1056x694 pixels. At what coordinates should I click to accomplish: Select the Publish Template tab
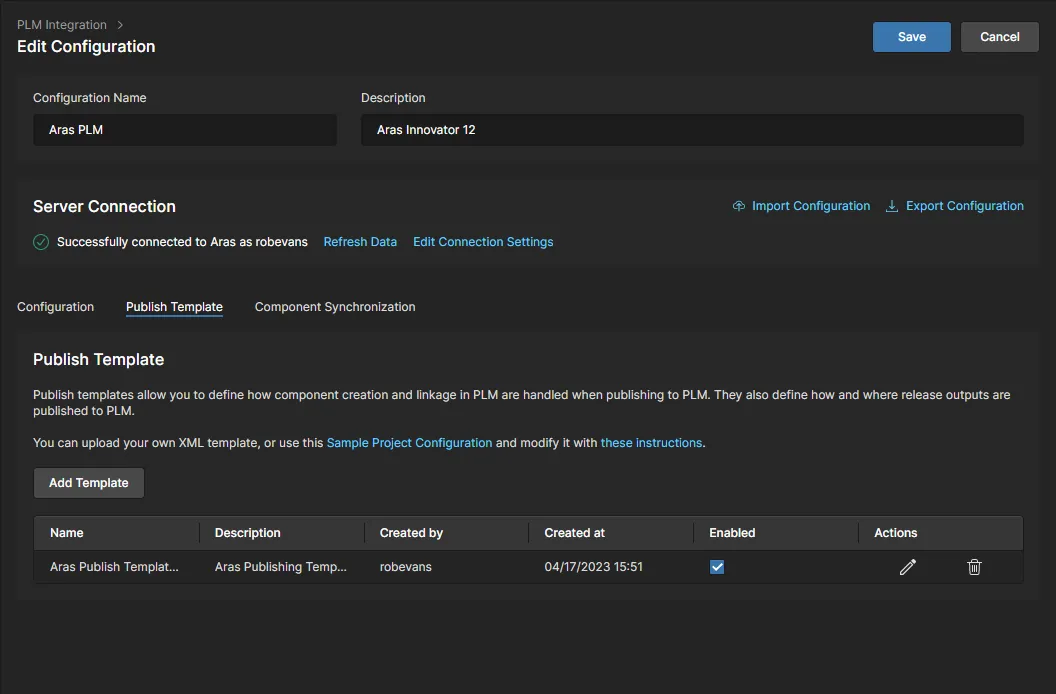point(174,307)
